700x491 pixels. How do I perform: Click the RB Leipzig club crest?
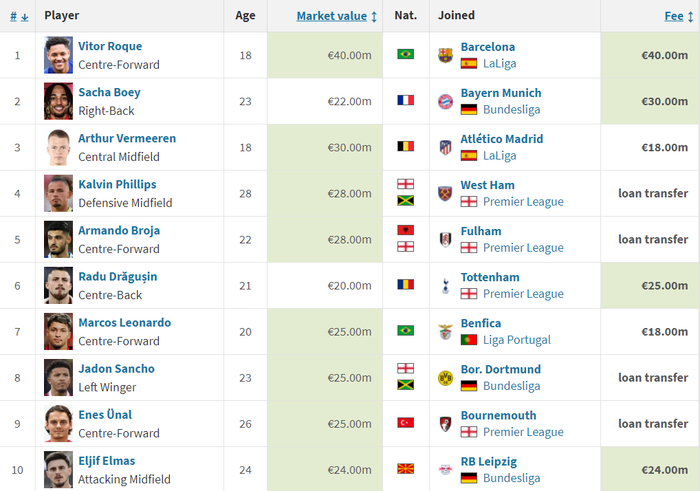click(x=445, y=469)
